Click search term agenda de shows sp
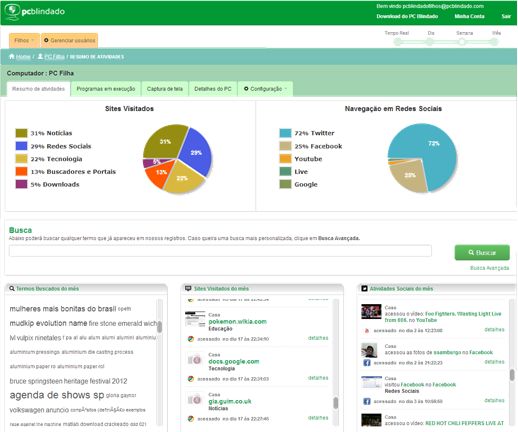Viewport: 518px width, 432px height. click(x=57, y=395)
